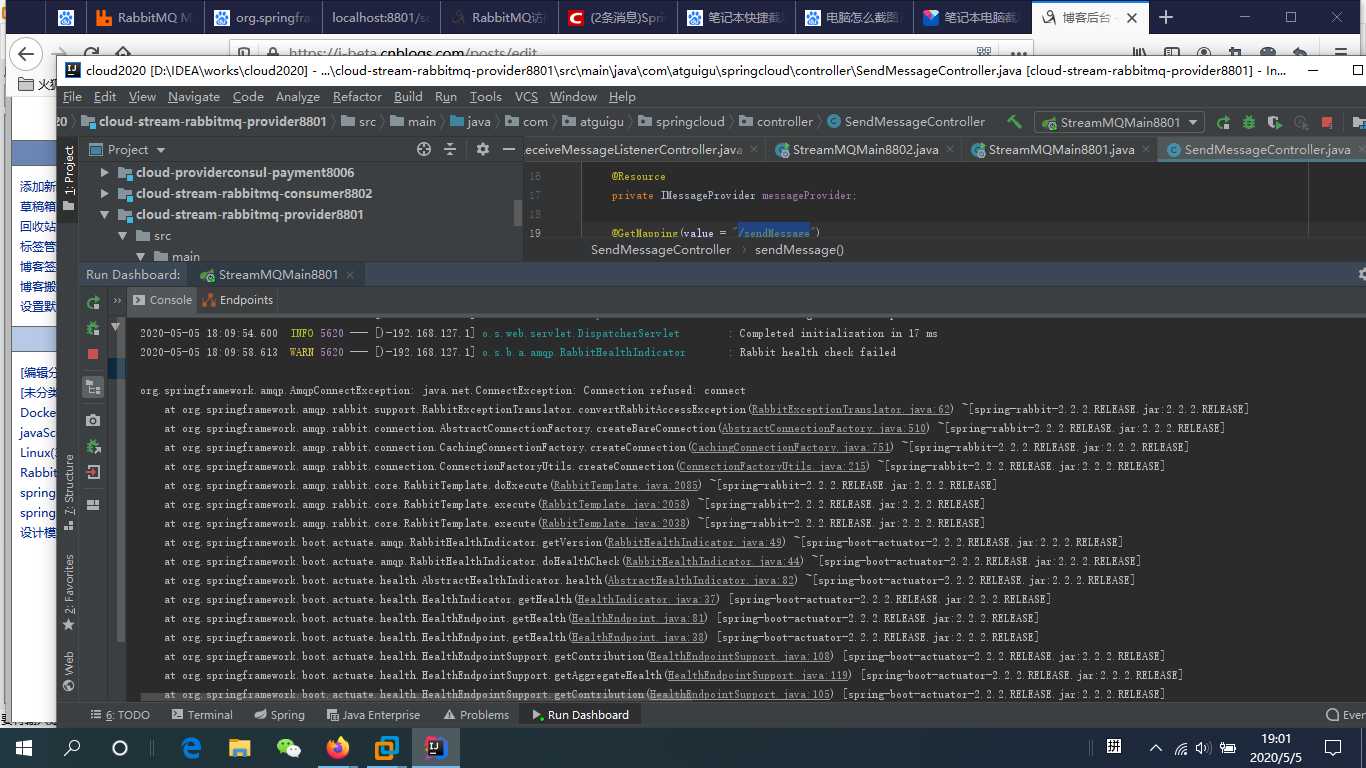Toggle the tree layout icon in Run Dashboard
Viewport: 1366px width, 768px height.
[x=93, y=387]
